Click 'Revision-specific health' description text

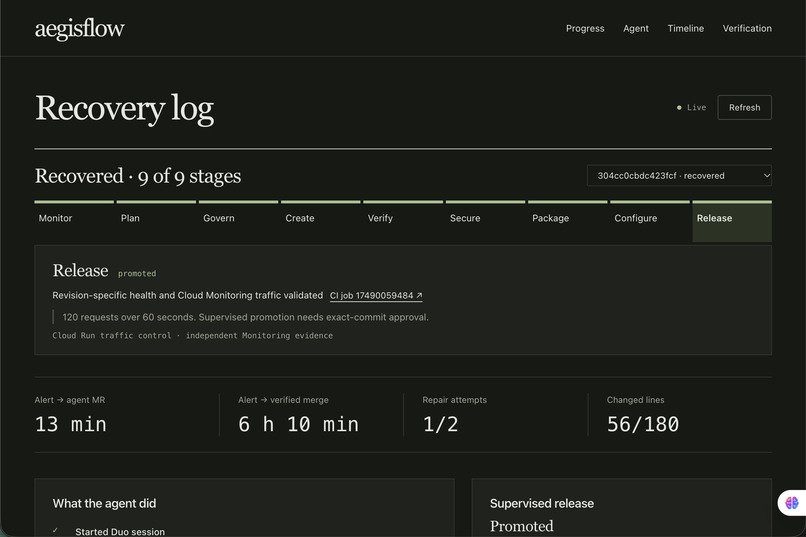click(188, 295)
